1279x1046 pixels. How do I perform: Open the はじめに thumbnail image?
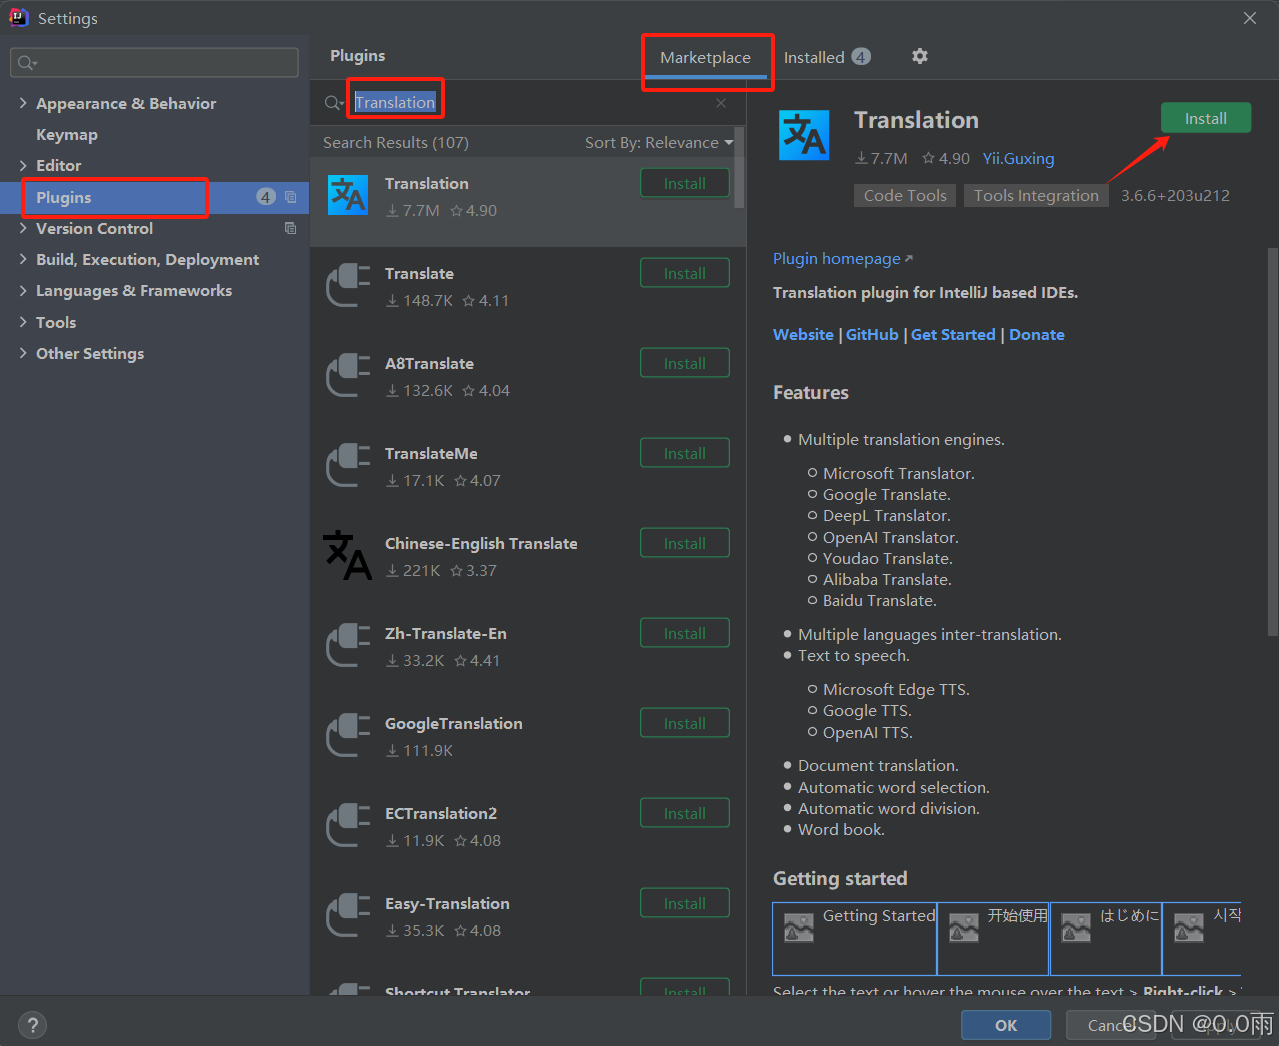point(1106,938)
